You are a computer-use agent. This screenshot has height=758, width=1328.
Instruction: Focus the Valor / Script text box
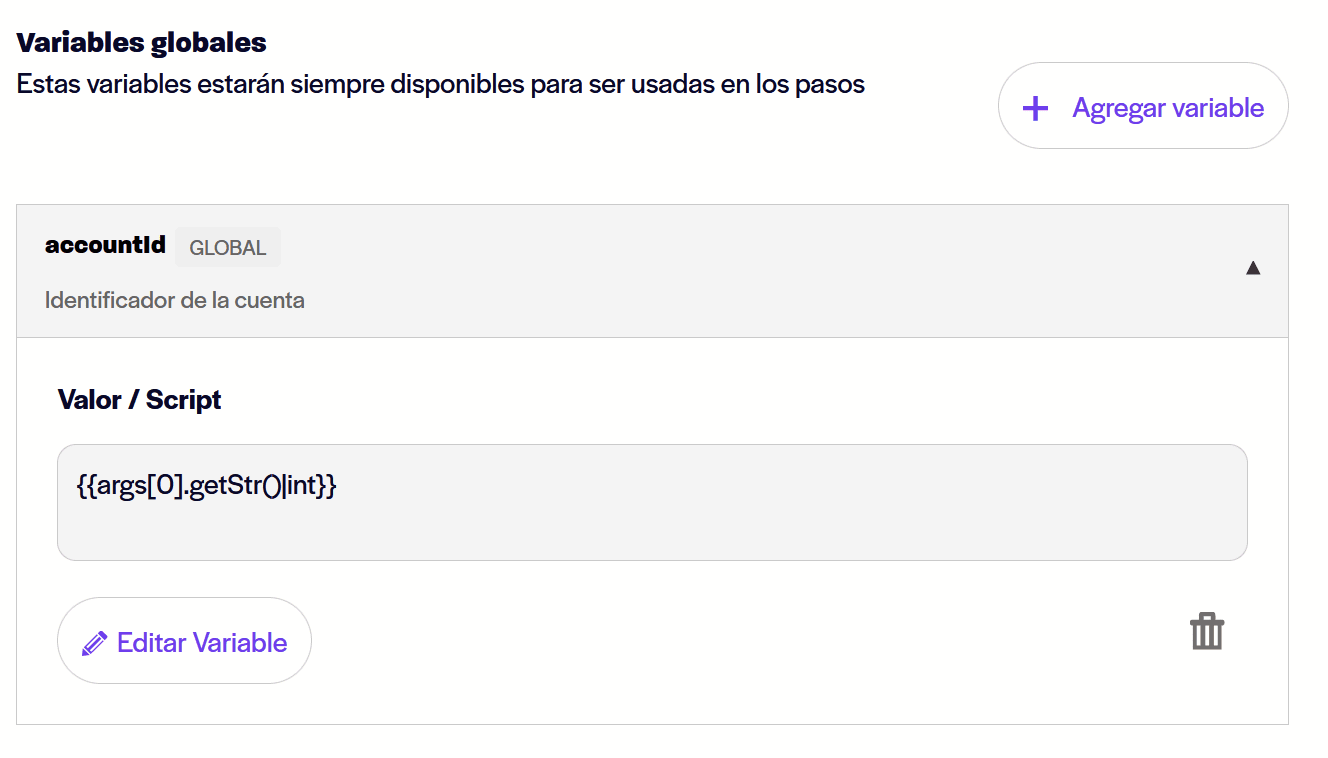[652, 502]
